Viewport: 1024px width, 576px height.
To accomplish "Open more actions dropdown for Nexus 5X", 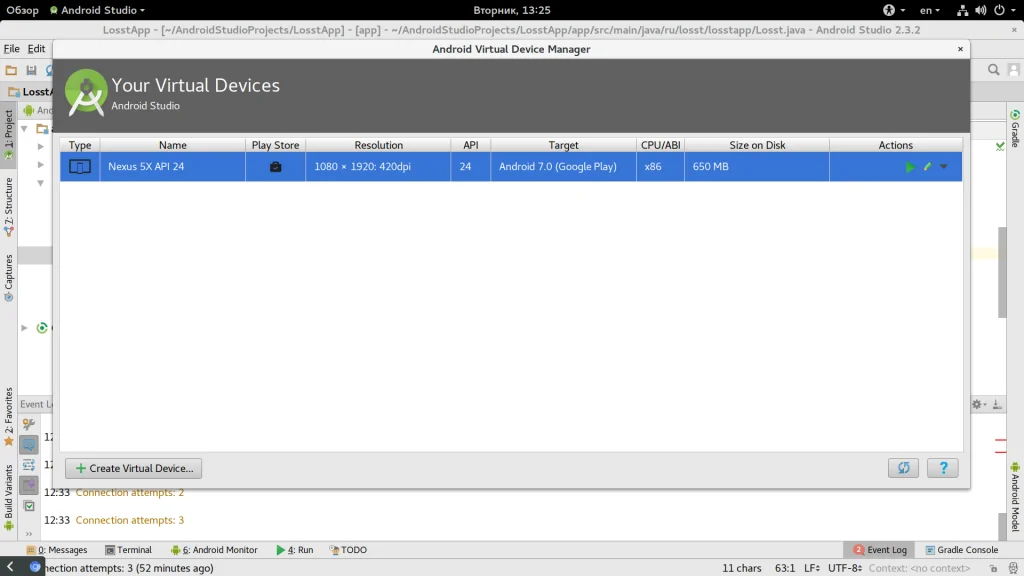I will (944, 167).
